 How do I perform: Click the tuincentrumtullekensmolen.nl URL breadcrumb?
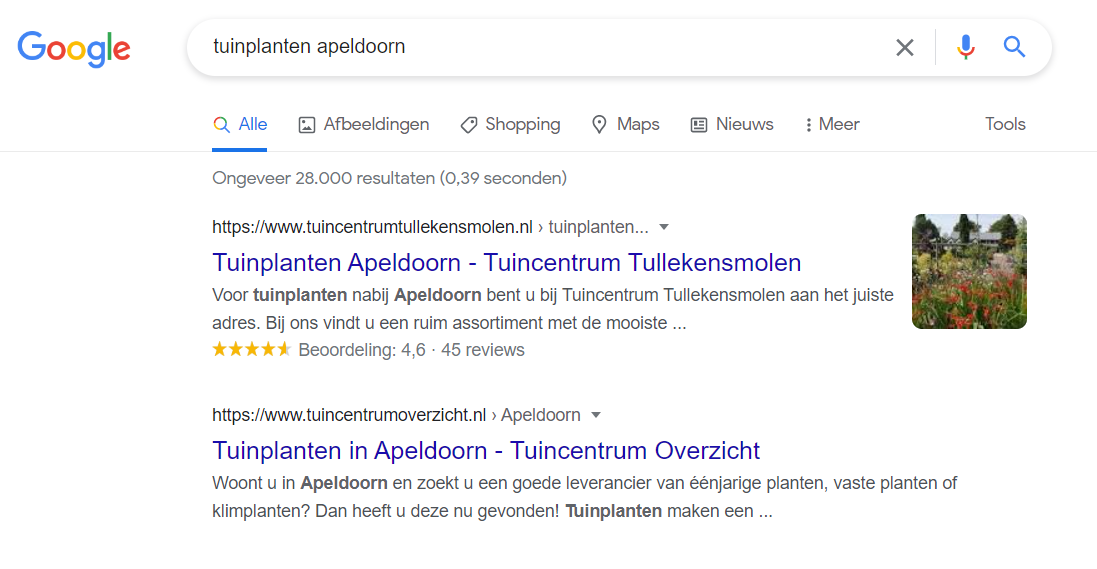click(x=372, y=226)
